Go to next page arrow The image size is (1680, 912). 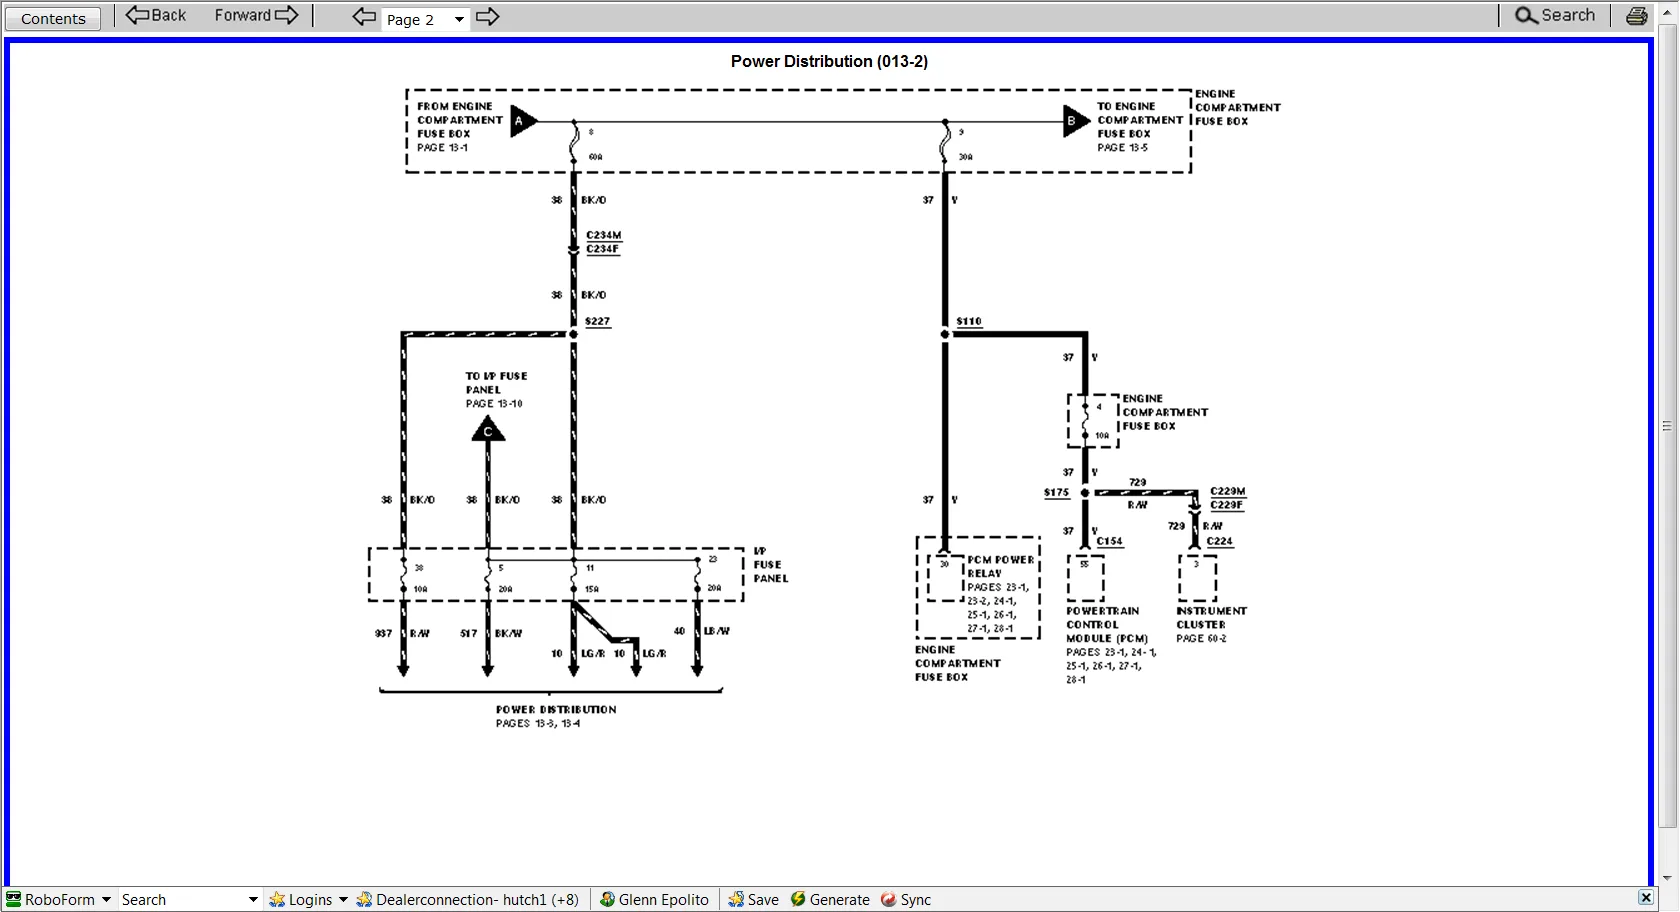click(x=487, y=17)
